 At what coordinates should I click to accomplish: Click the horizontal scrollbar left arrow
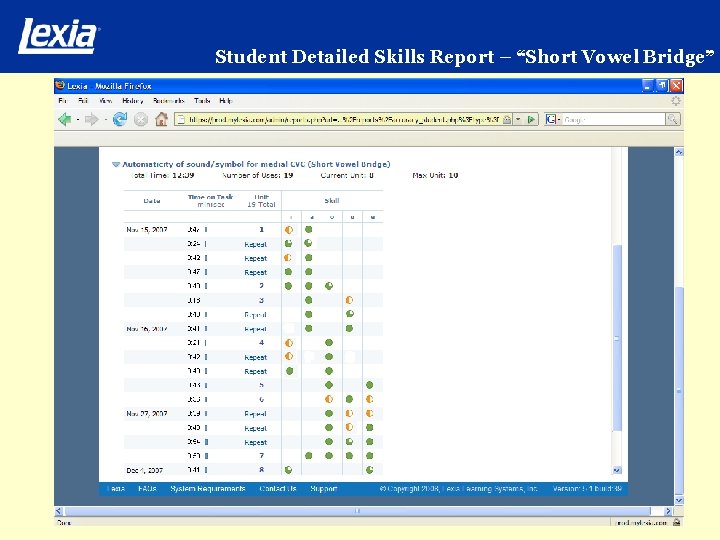pos(58,511)
